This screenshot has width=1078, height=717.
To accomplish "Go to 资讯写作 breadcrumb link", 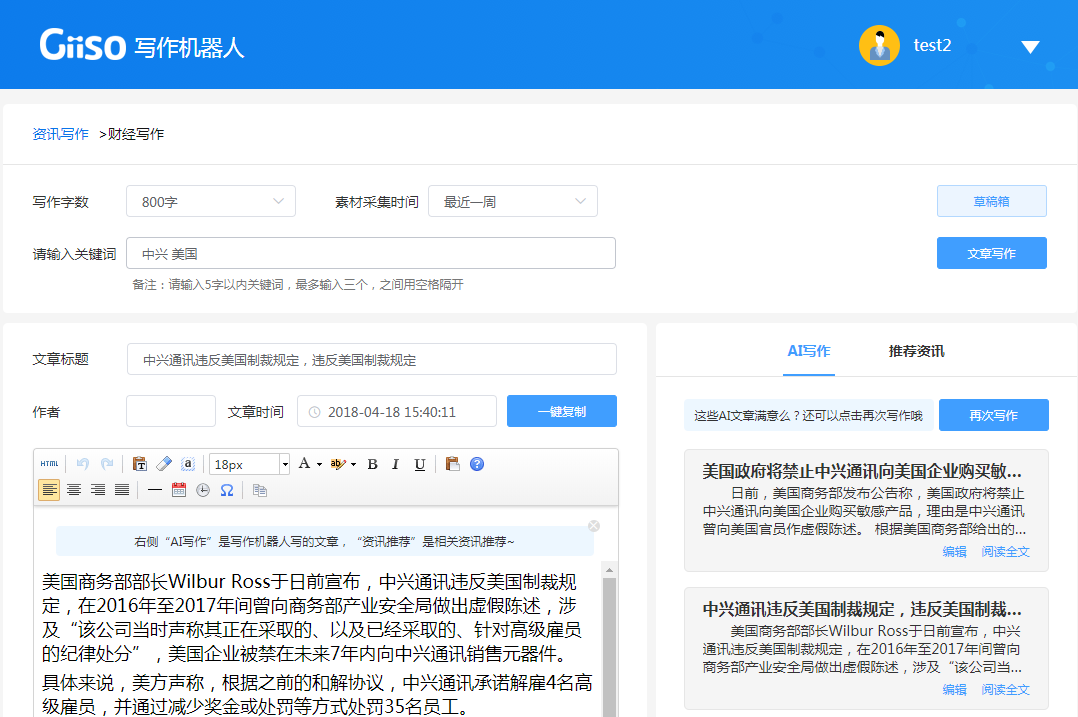I will pos(60,134).
